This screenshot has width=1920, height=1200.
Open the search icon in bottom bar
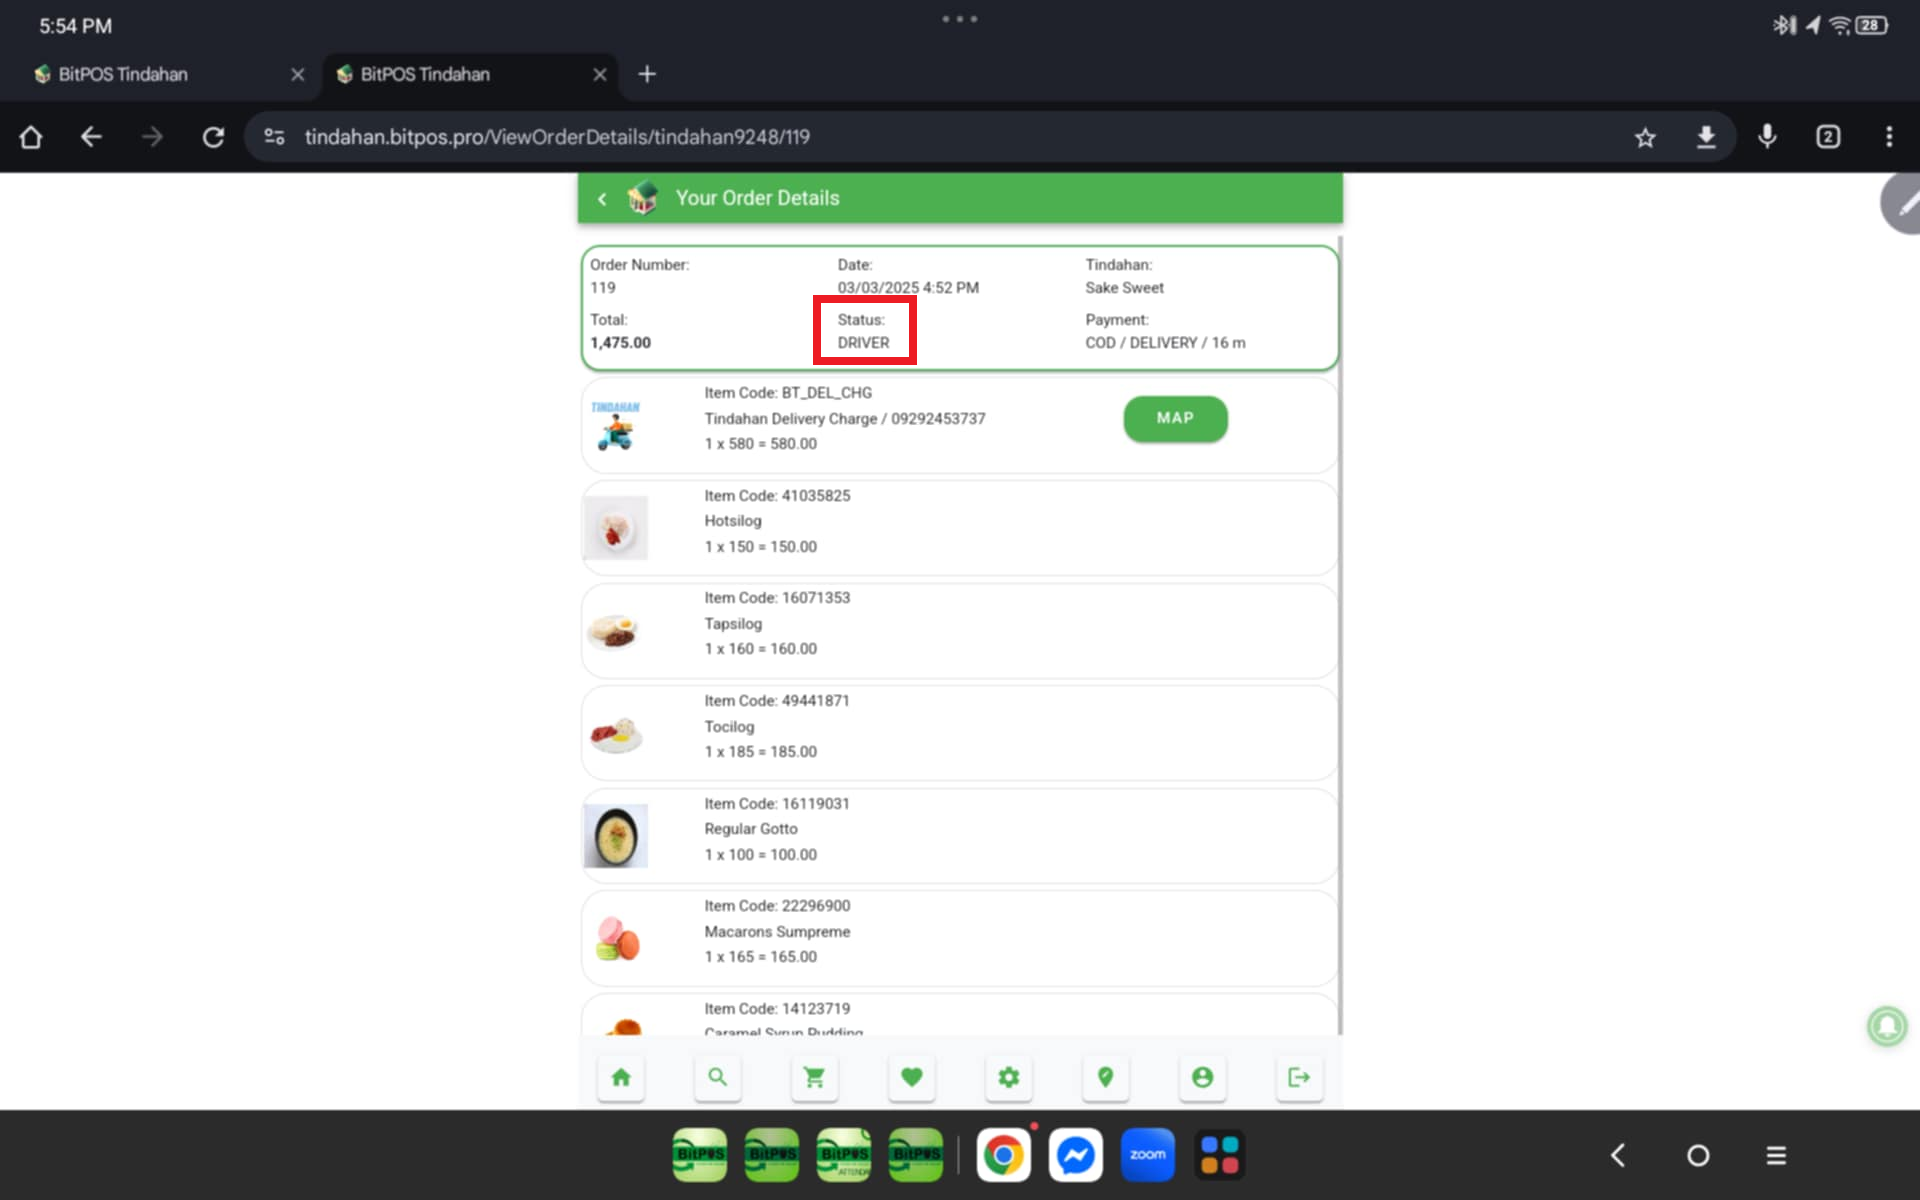tap(717, 1077)
